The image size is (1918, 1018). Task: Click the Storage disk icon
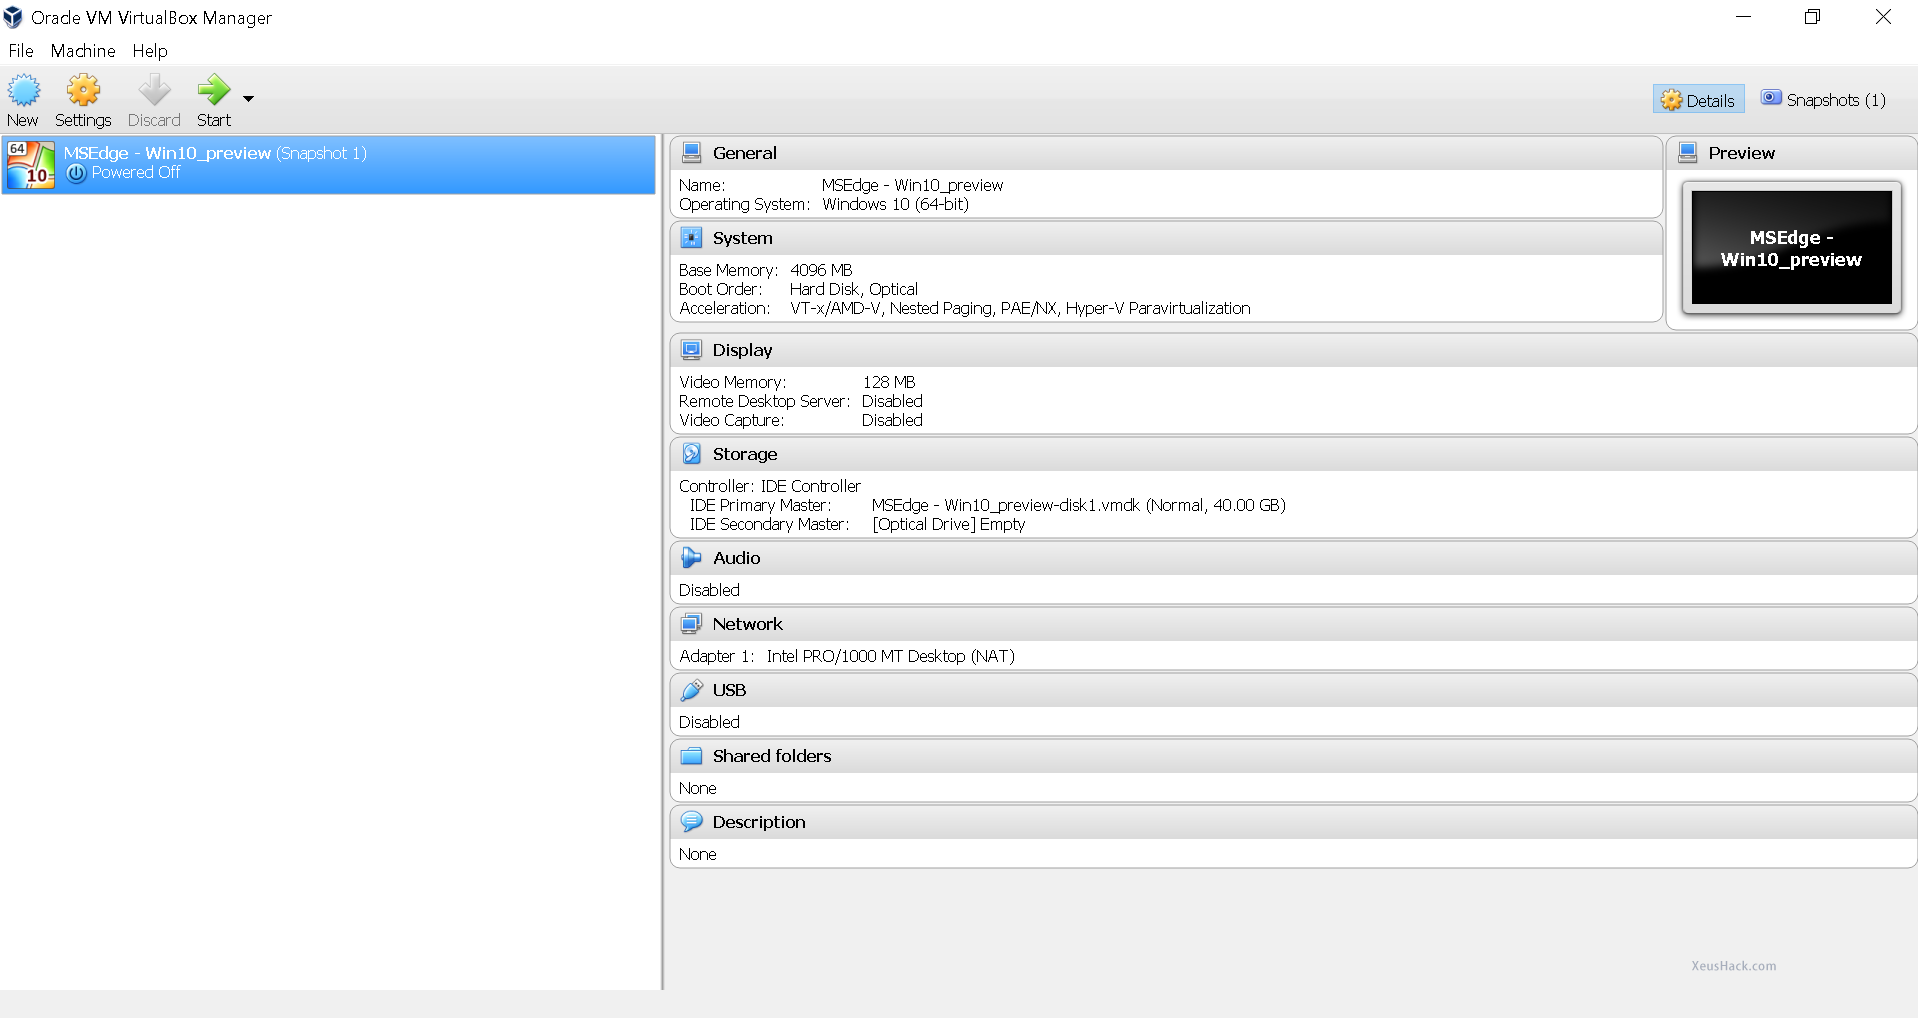(691, 454)
